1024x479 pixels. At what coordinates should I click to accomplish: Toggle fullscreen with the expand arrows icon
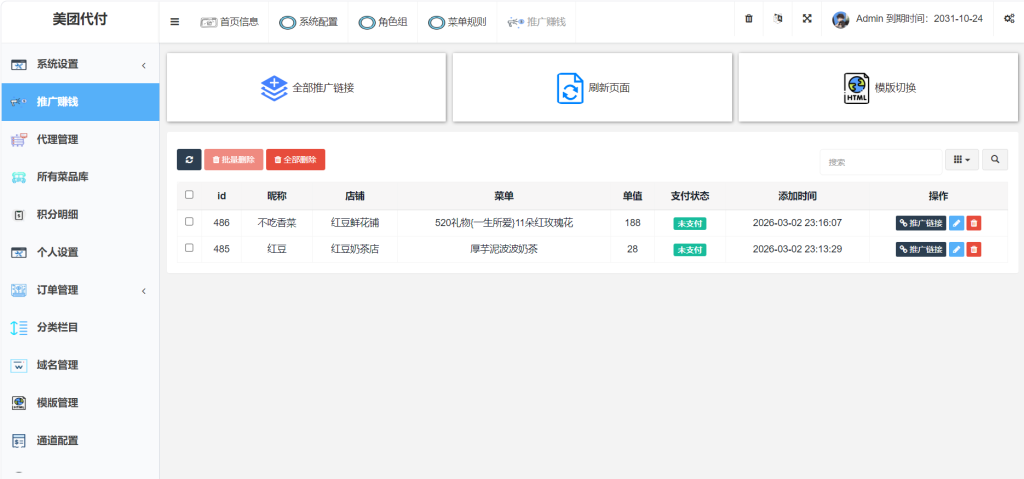807,19
